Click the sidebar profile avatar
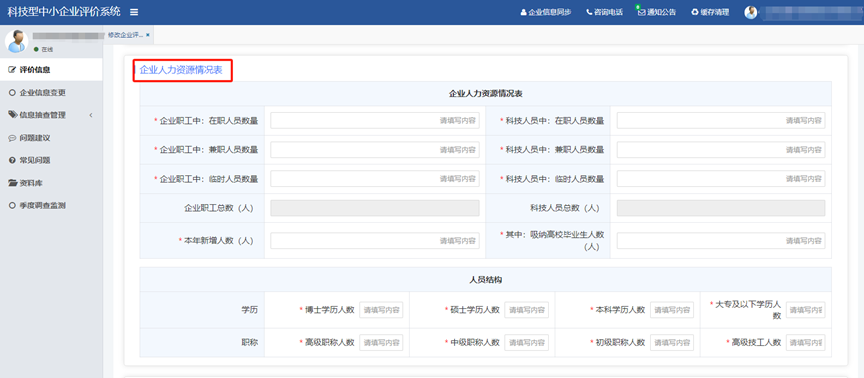Viewport: 864px width, 378px height. coord(16,41)
